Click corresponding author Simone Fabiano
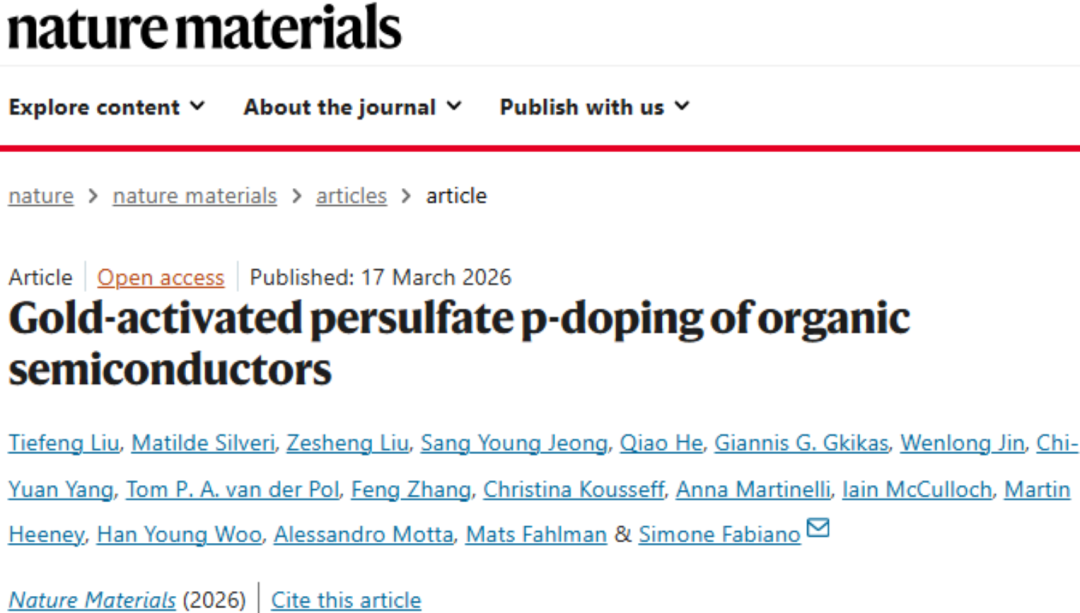 (719, 535)
